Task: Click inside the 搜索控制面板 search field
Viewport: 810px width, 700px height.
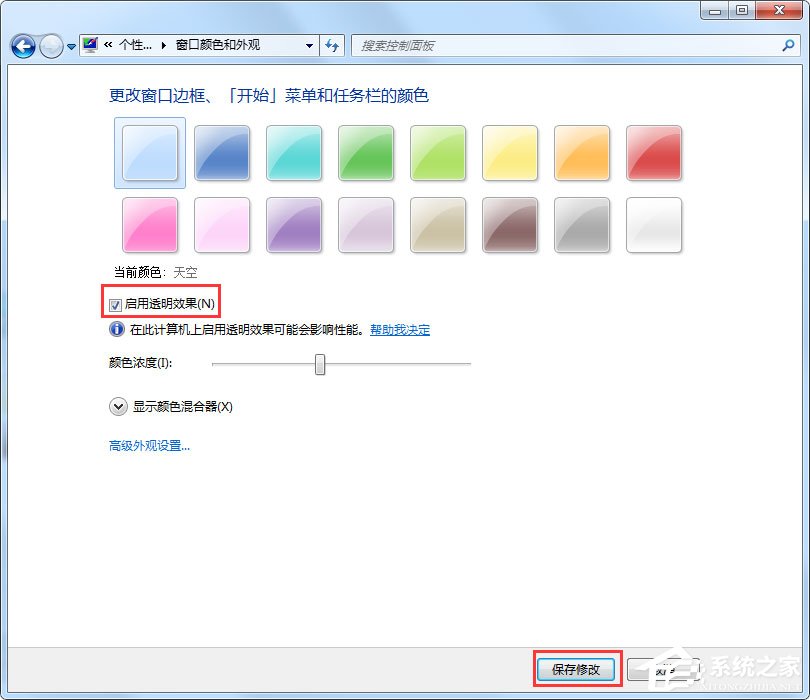Action: [x=500, y=46]
